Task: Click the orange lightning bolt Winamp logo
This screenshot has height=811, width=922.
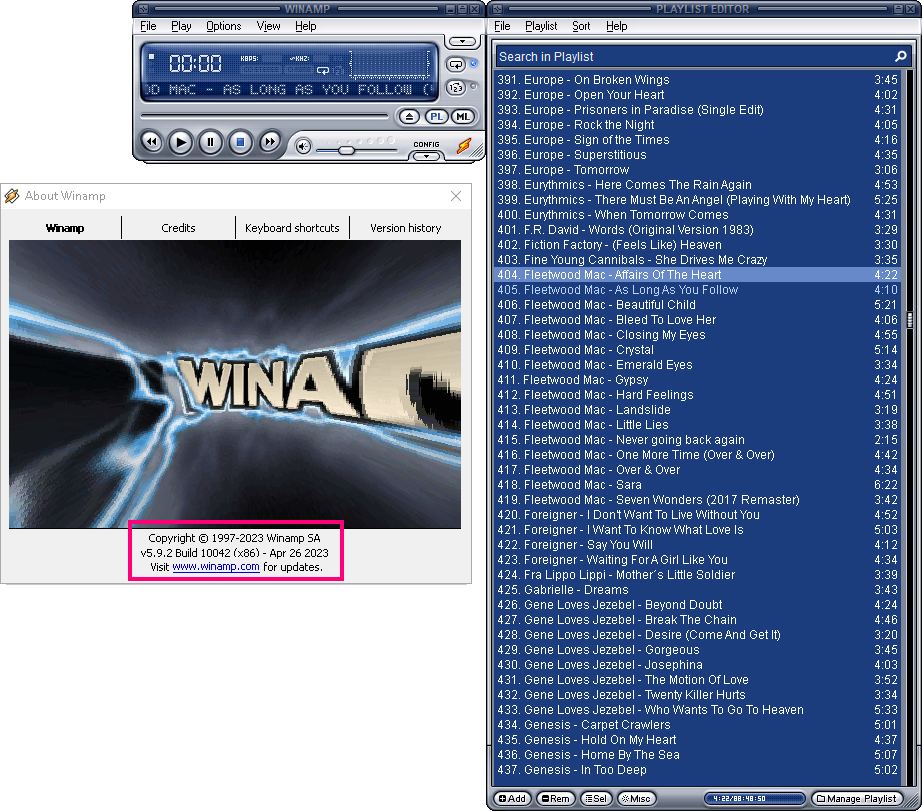Action: (x=464, y=145)
